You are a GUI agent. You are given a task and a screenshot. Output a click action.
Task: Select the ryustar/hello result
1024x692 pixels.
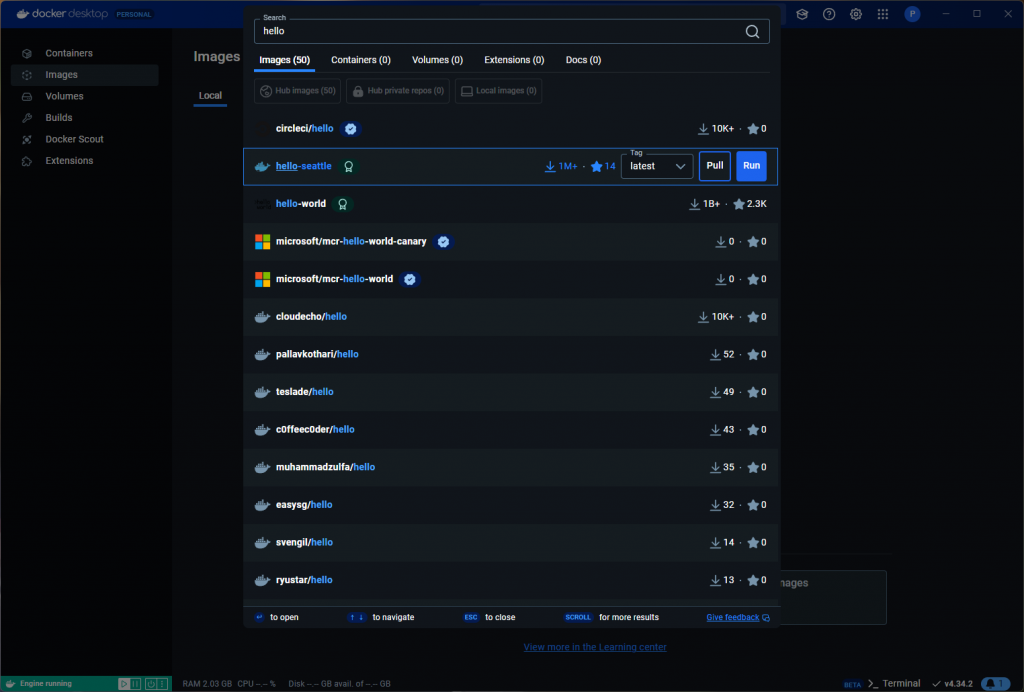[511, 580]
